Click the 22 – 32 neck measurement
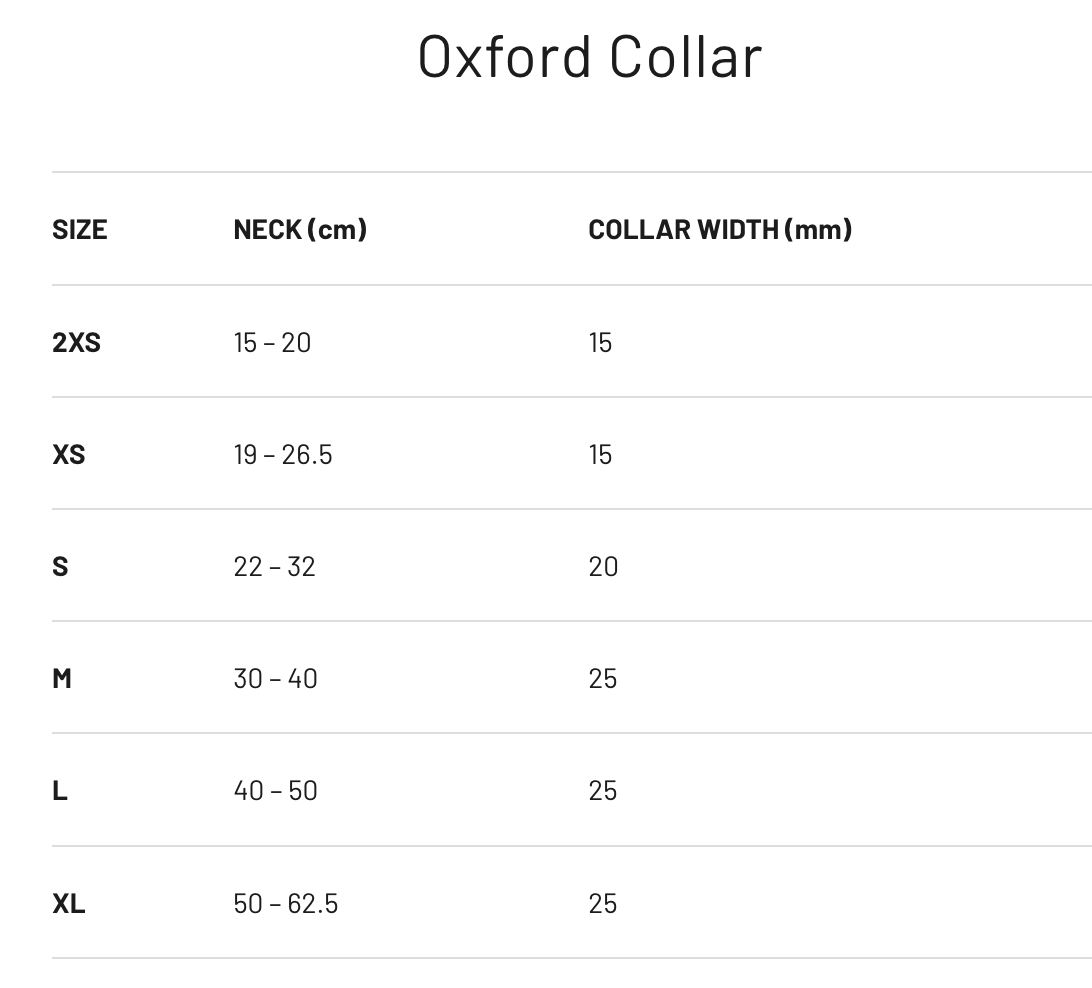The width and height of the screenshot is (1092, 988). point(274,566)
